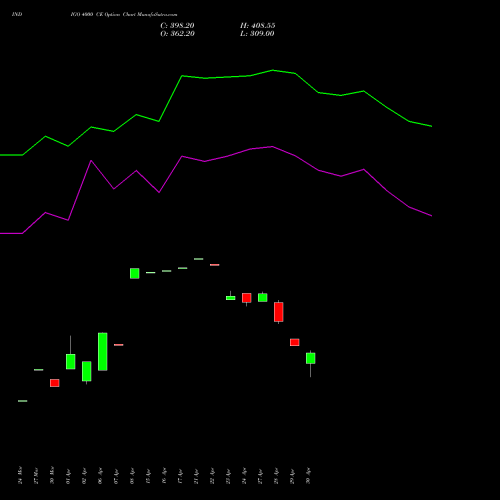Click the 30 Mar date label
The image size is (500, 500).
coord(52,475)
